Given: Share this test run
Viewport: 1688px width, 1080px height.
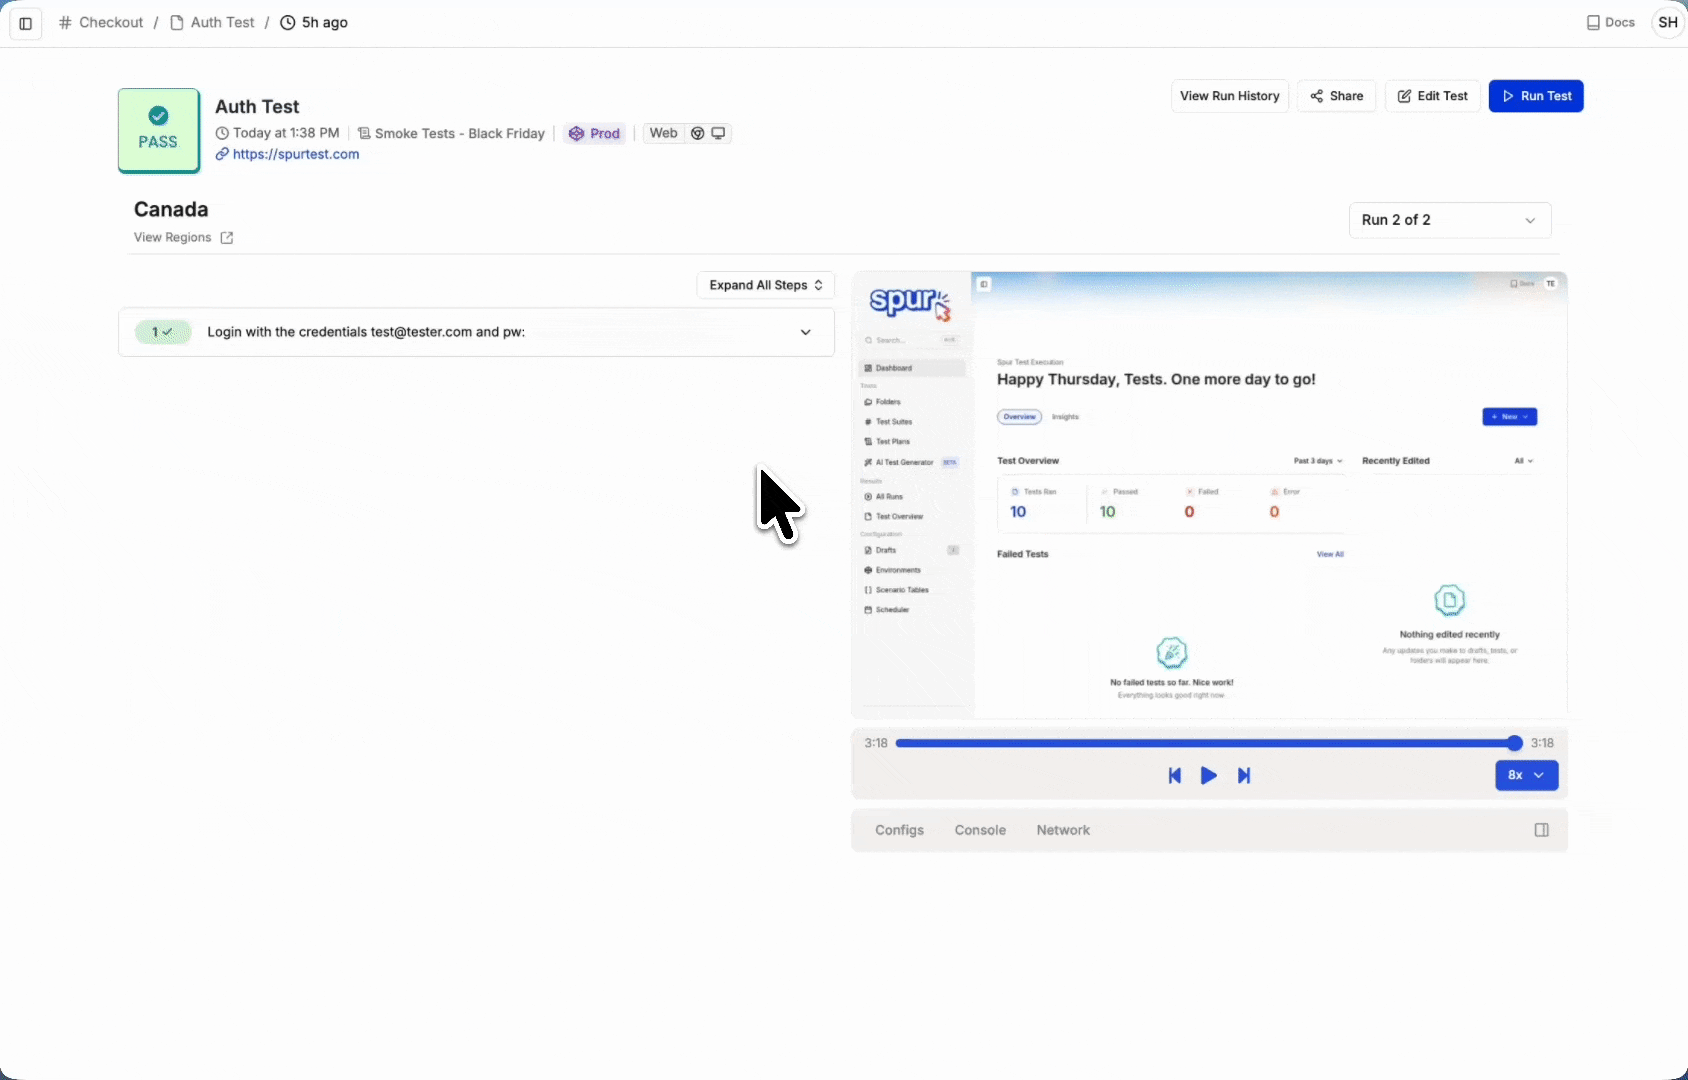Looking at the screenshot, I should coord(1337,96).
